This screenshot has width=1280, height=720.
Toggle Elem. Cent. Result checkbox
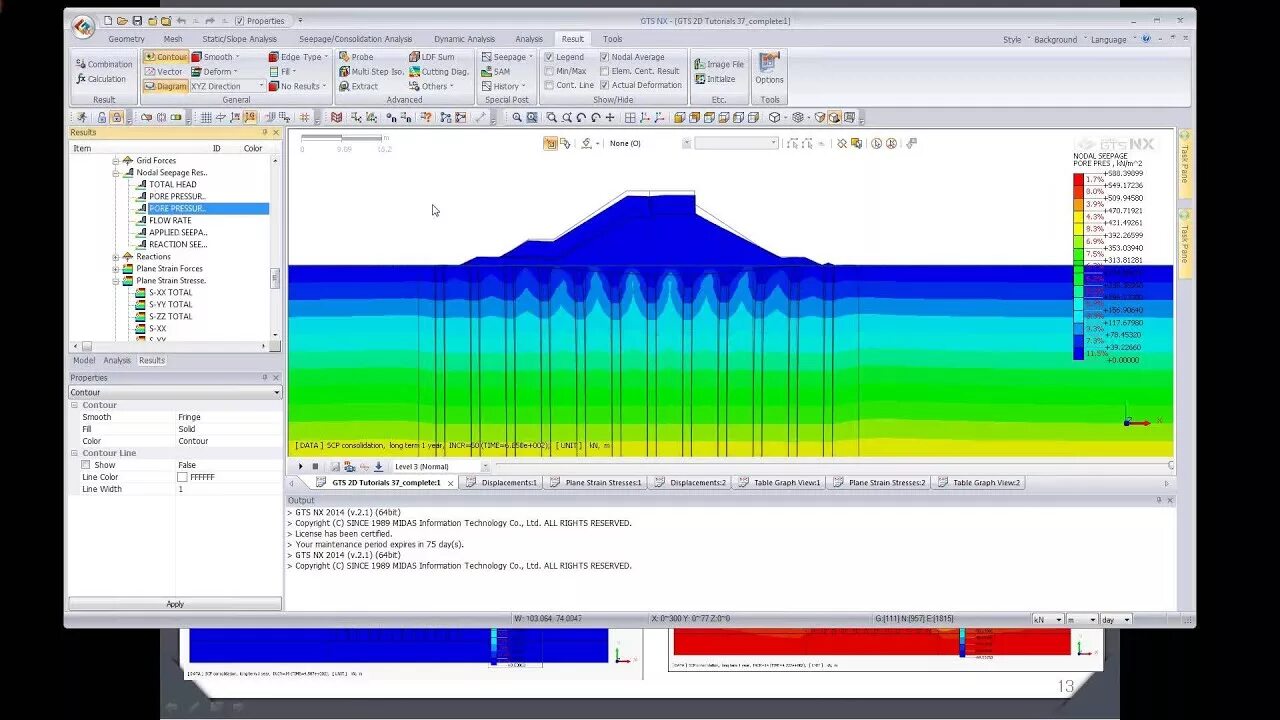[604, 71]
